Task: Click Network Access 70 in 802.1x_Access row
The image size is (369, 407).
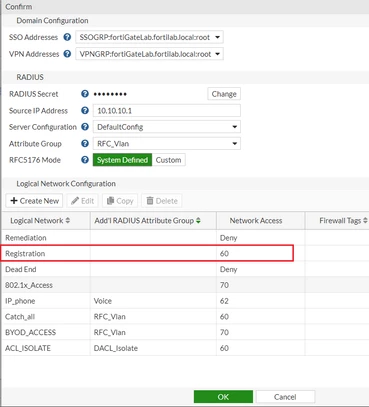Action: (x=224, y=285)
